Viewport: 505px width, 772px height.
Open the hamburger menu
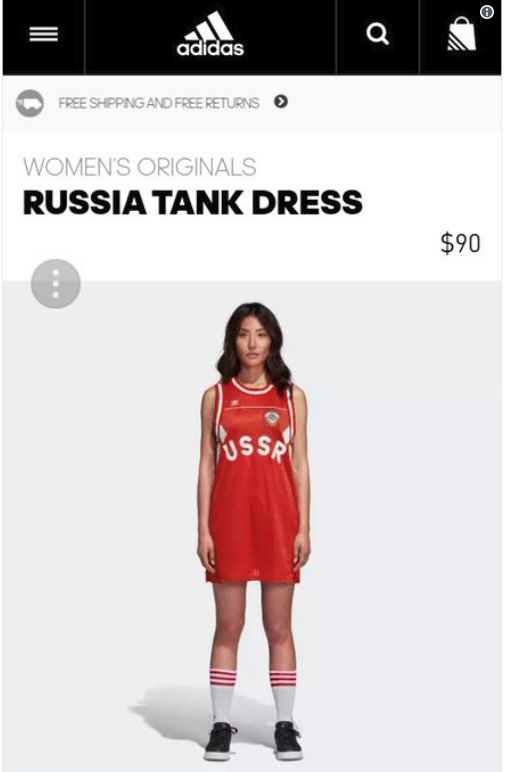(43, 34)
